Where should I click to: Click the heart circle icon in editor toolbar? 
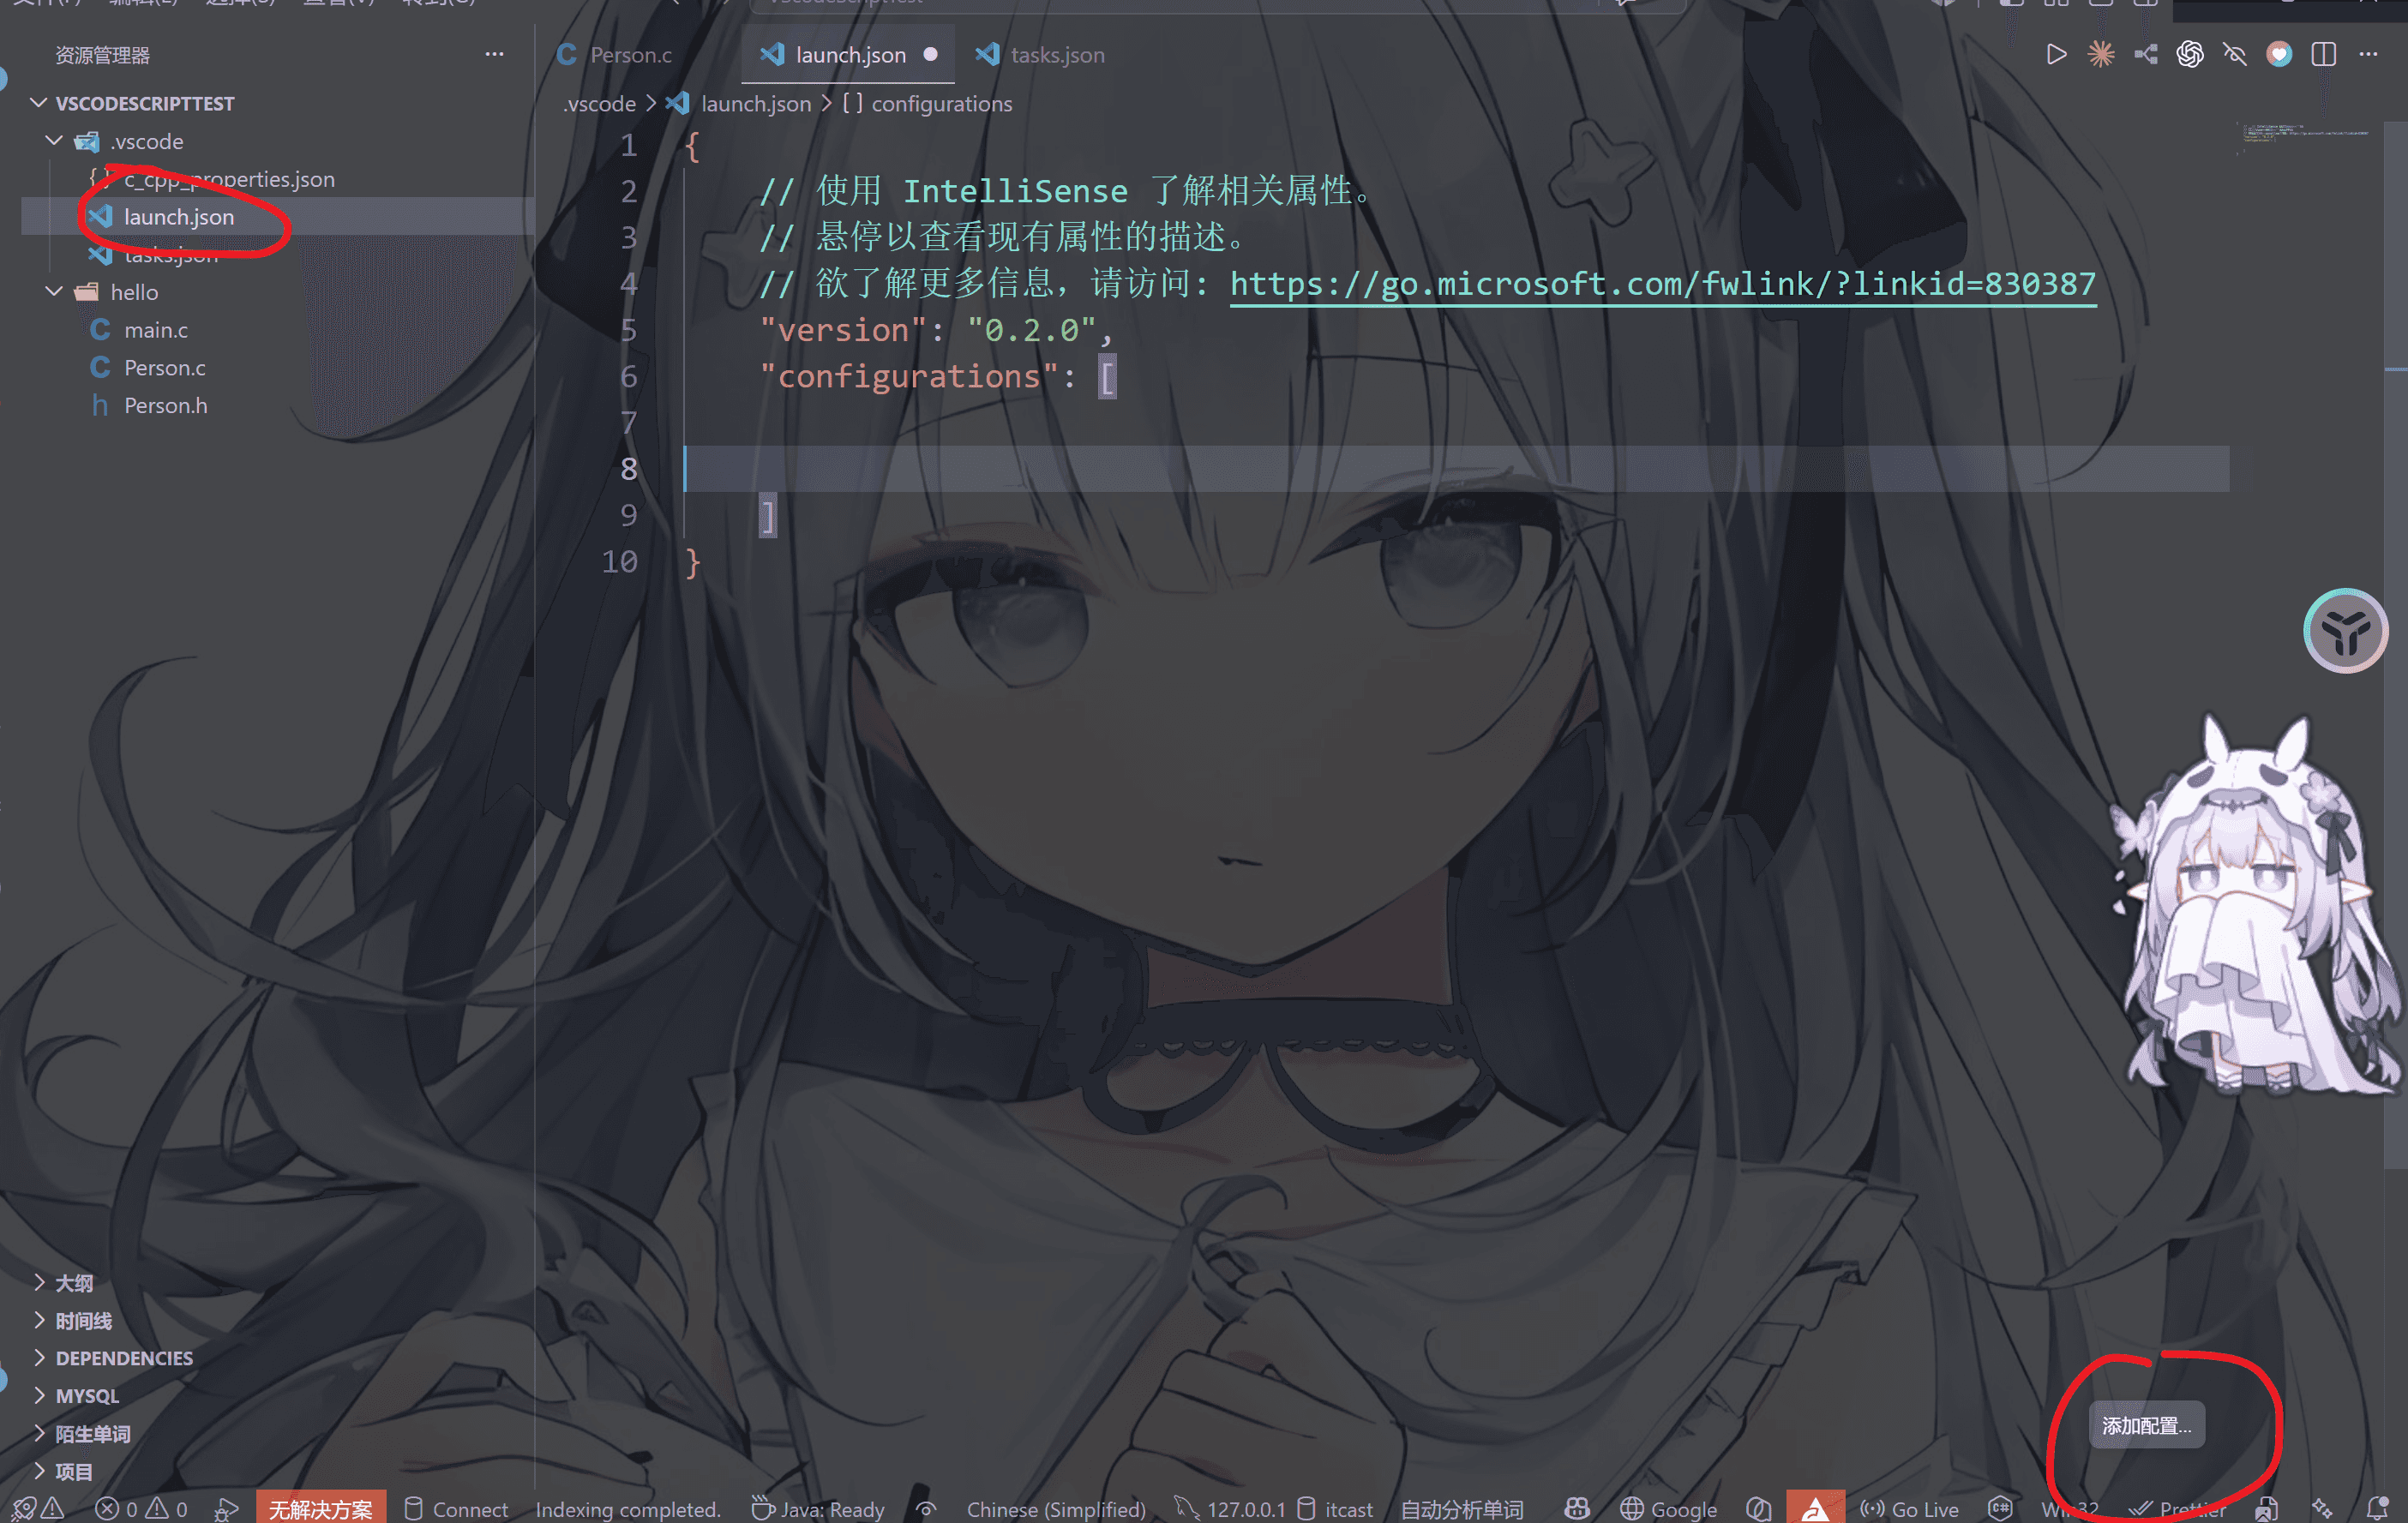click(x=2279, y=54)
